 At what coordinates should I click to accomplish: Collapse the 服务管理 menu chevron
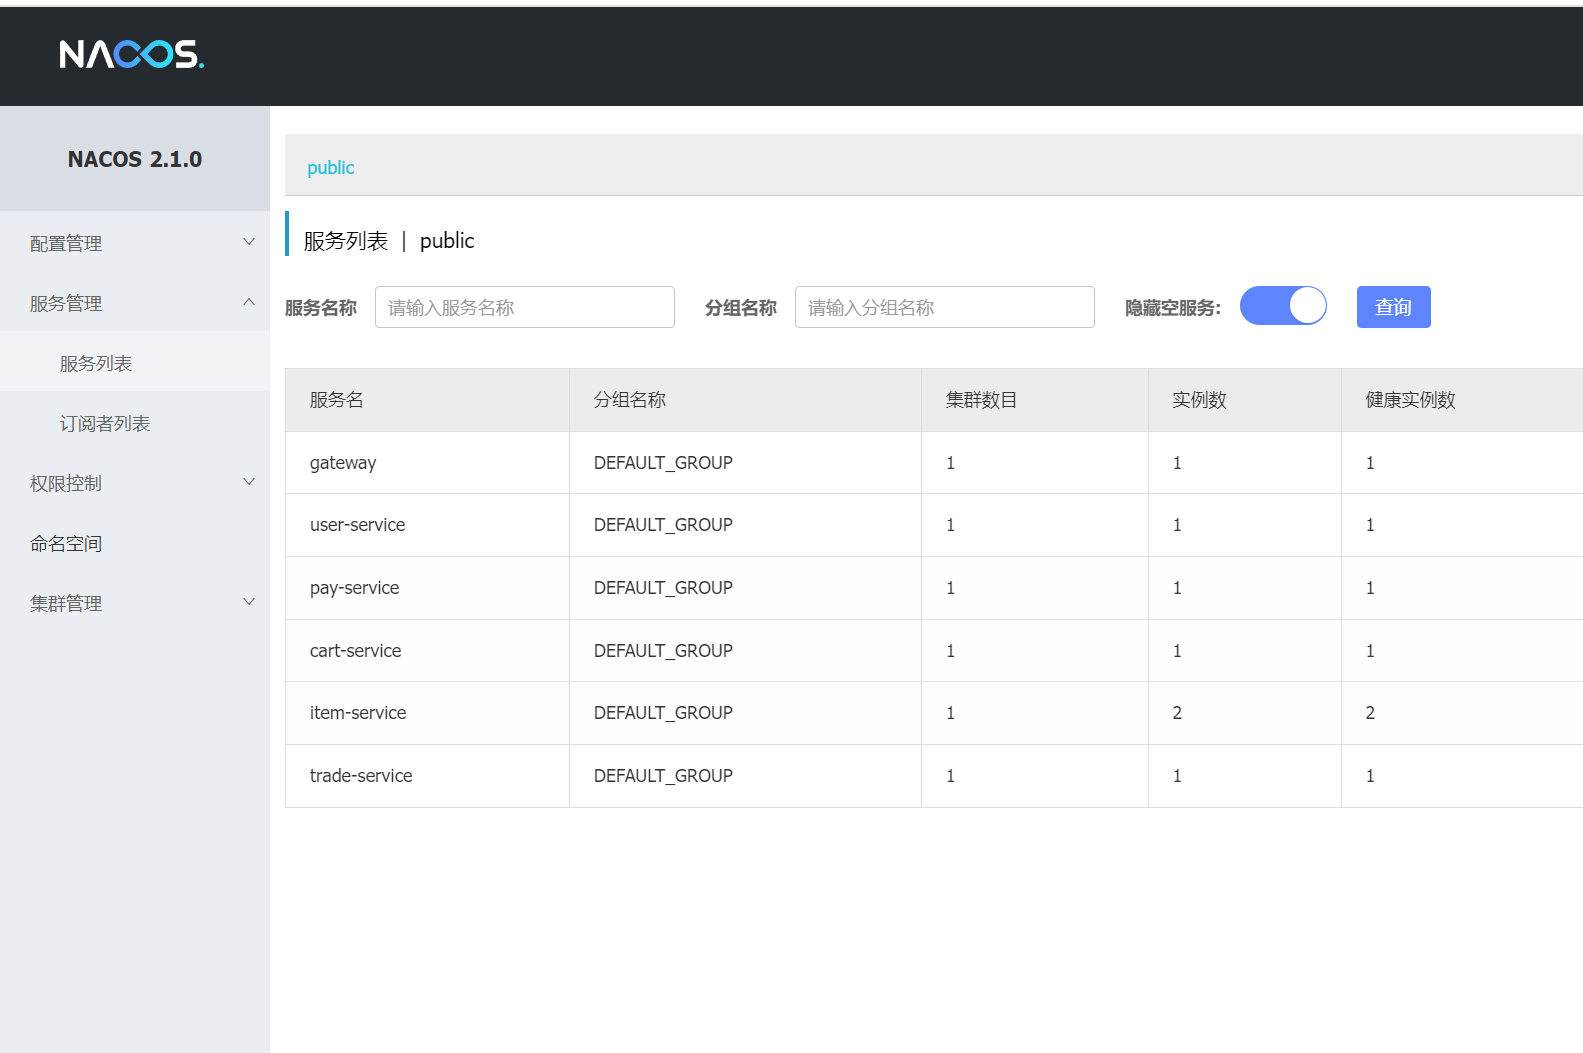point(249,302)
